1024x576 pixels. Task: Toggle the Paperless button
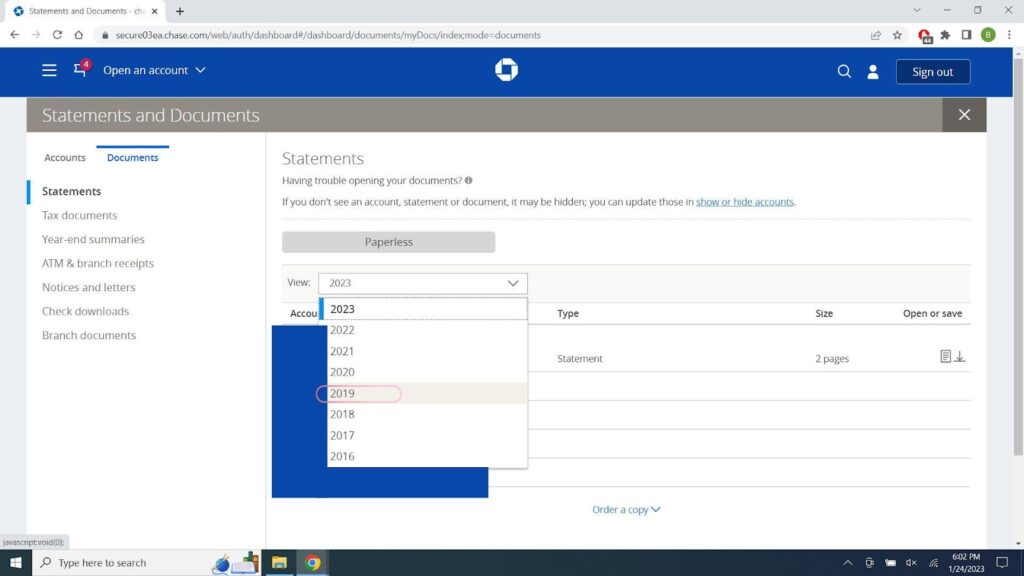[x=388, y=242]
